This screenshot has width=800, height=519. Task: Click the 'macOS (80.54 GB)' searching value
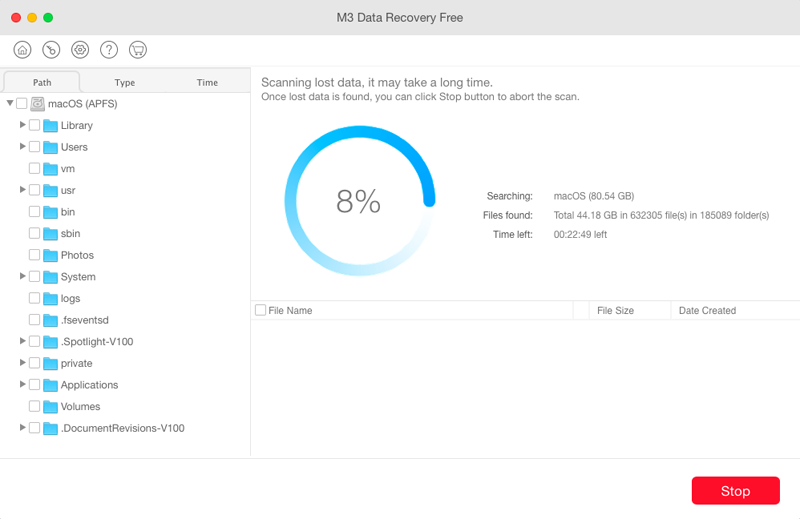pyautogui.click(x=594, y=196)
